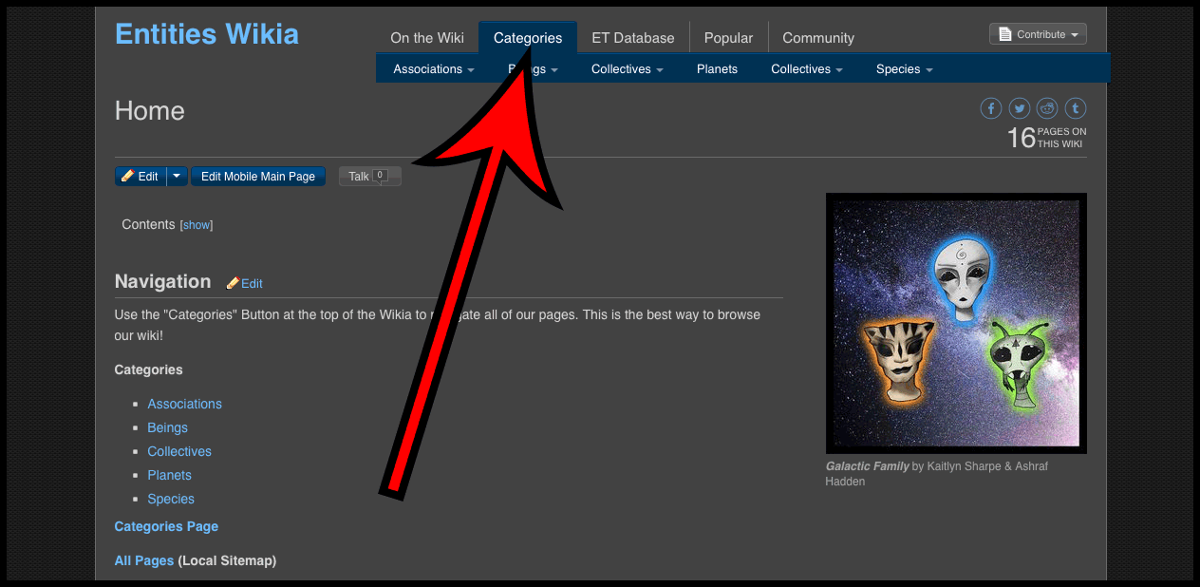Click the Edit icon next to Navigation heading
Screen dimensions: 1200x587
[x=244, y=283]
